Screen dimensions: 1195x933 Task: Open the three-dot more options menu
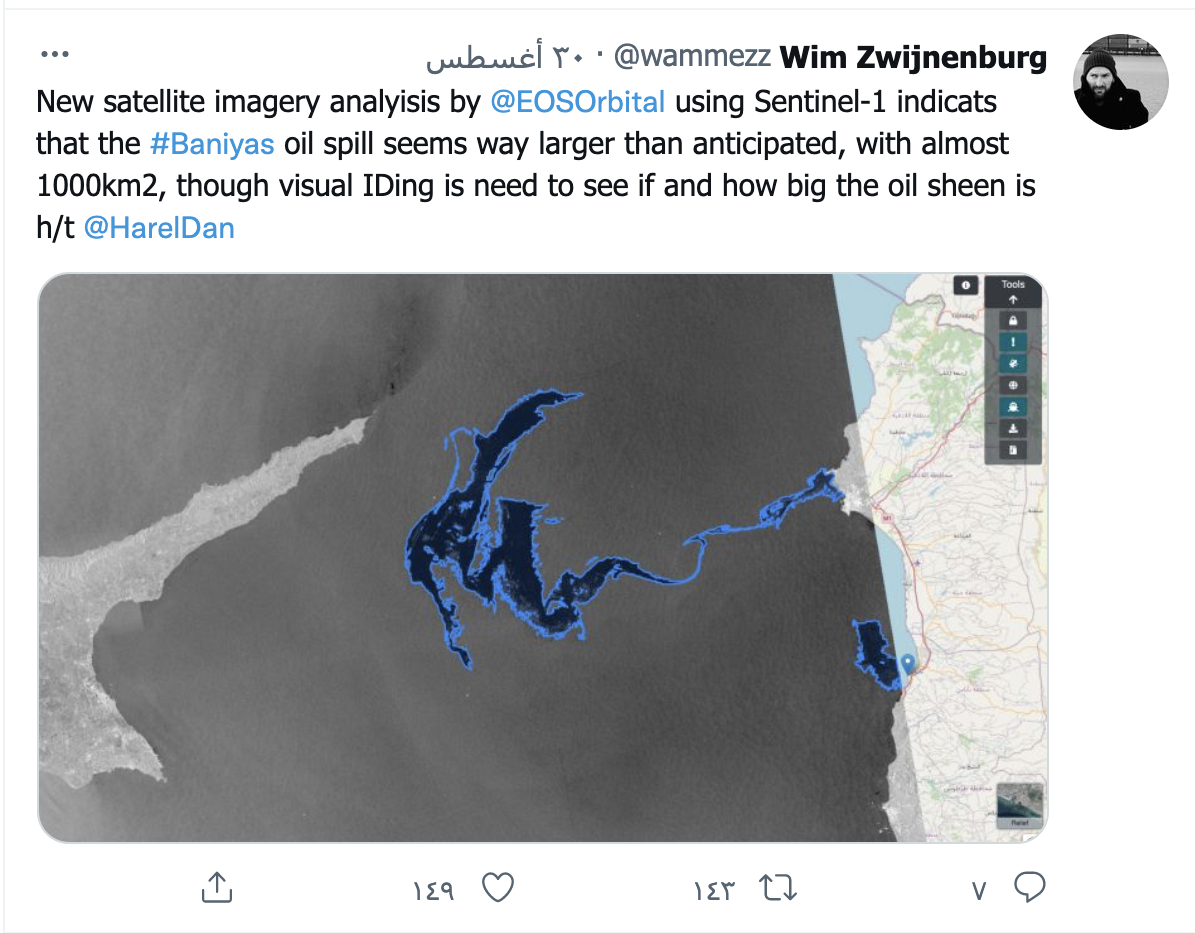pyautogui.click(x=55, y=54)
